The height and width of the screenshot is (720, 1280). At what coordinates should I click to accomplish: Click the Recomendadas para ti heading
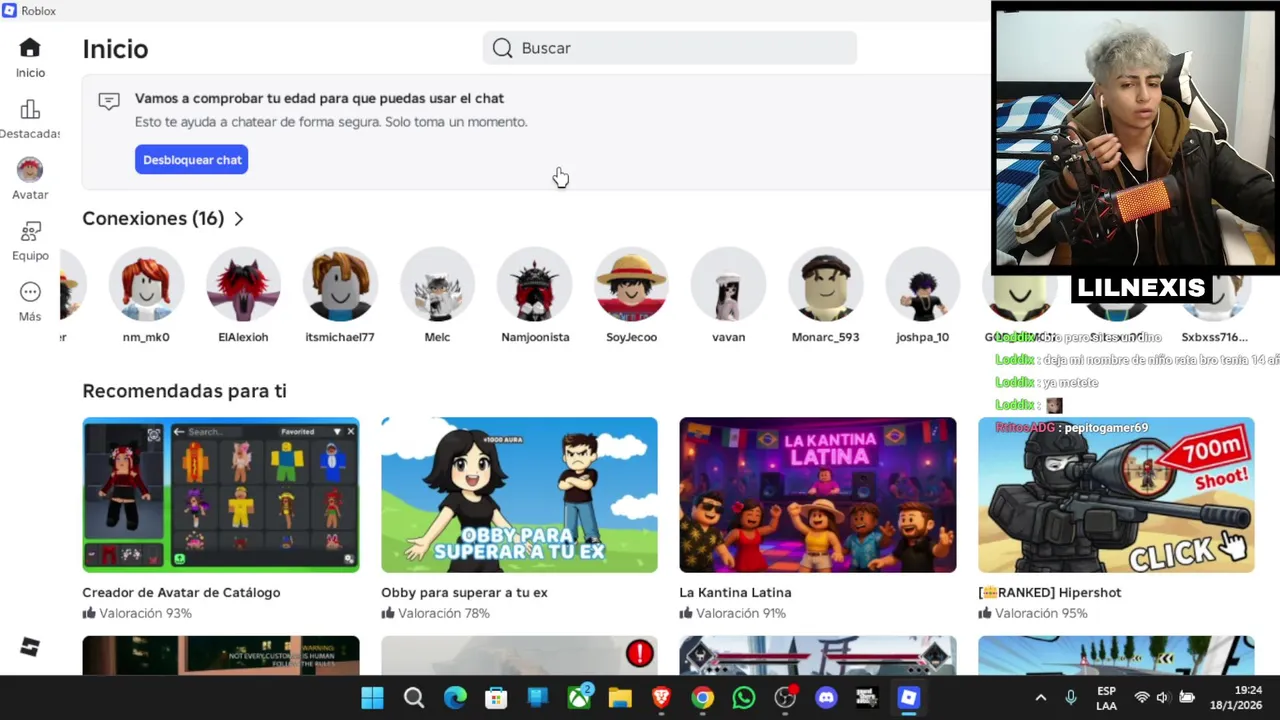click(x=184, y=391)
